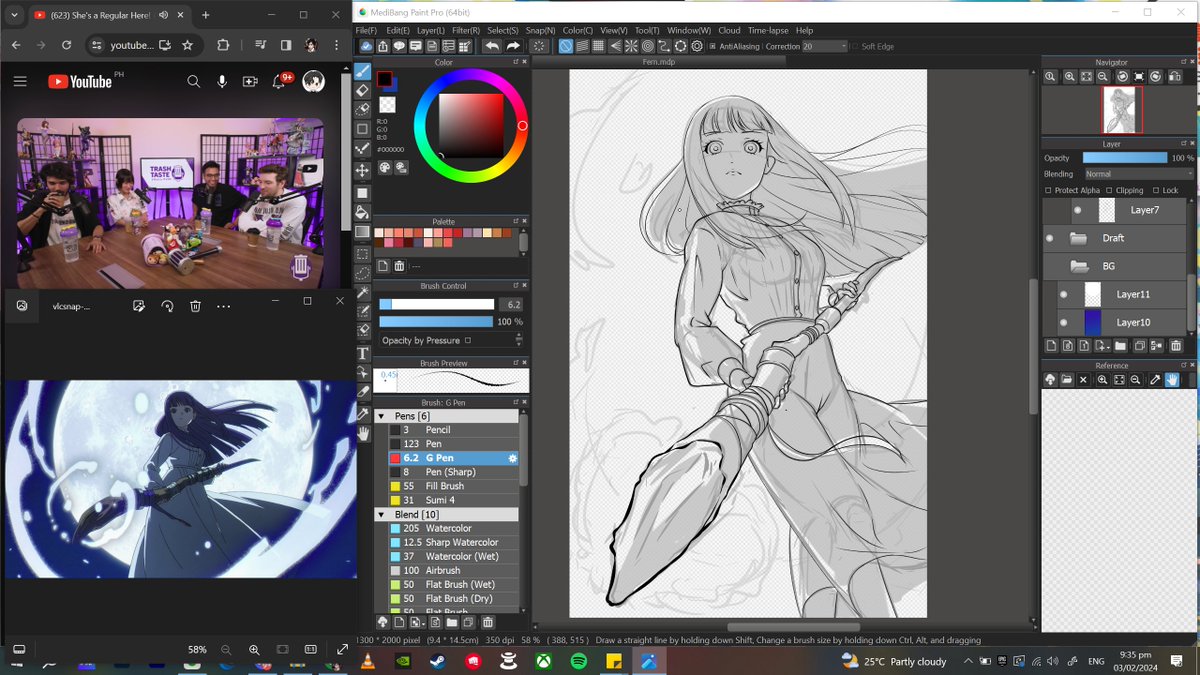Toggle Clipping checkbox
The image size is (1200, 675).
(x=1110, y=190)
